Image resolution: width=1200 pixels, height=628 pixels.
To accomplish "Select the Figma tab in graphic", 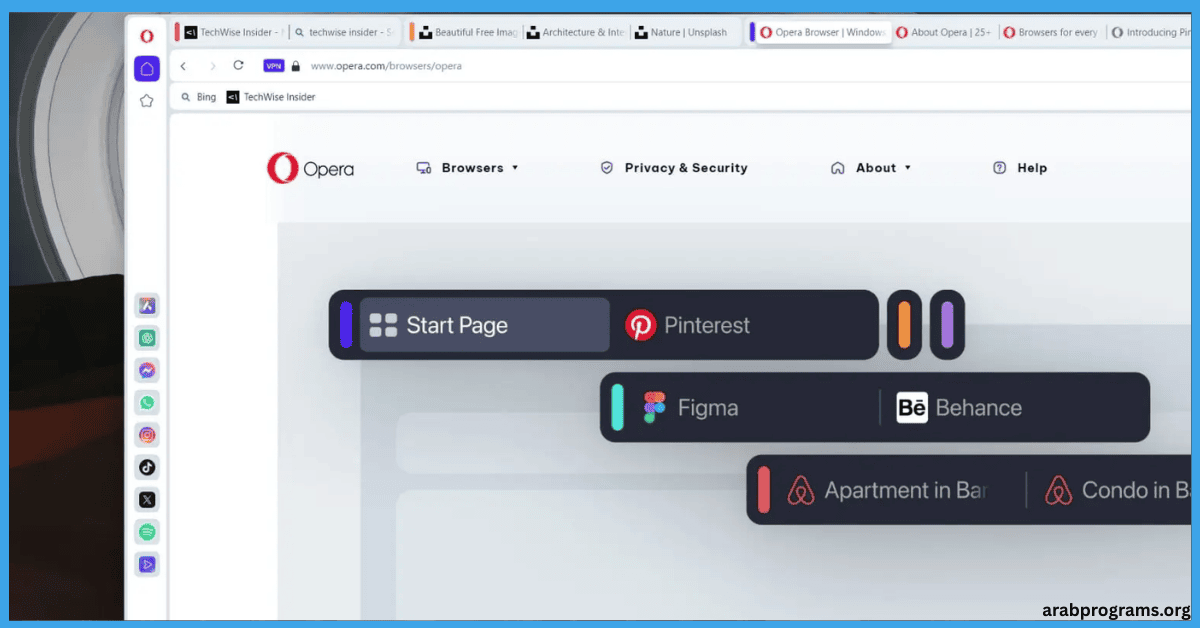I will (x=755, y=407).
